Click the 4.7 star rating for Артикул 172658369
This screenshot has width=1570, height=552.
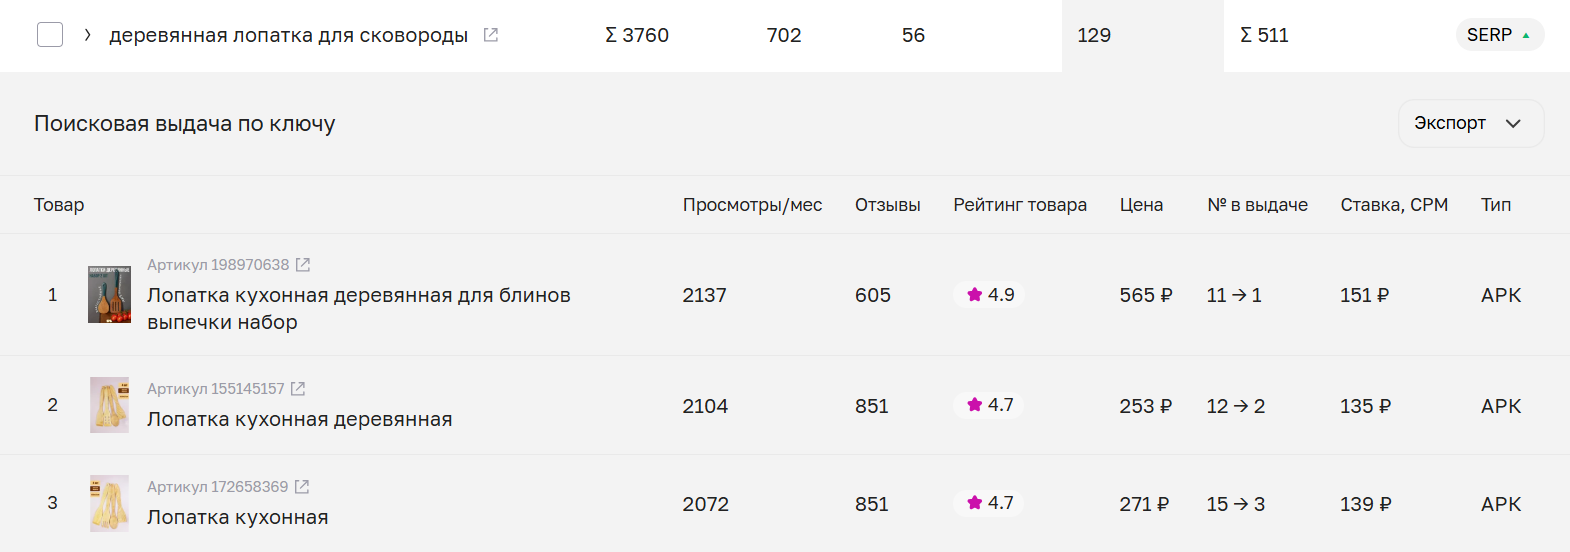coord(990,503)
